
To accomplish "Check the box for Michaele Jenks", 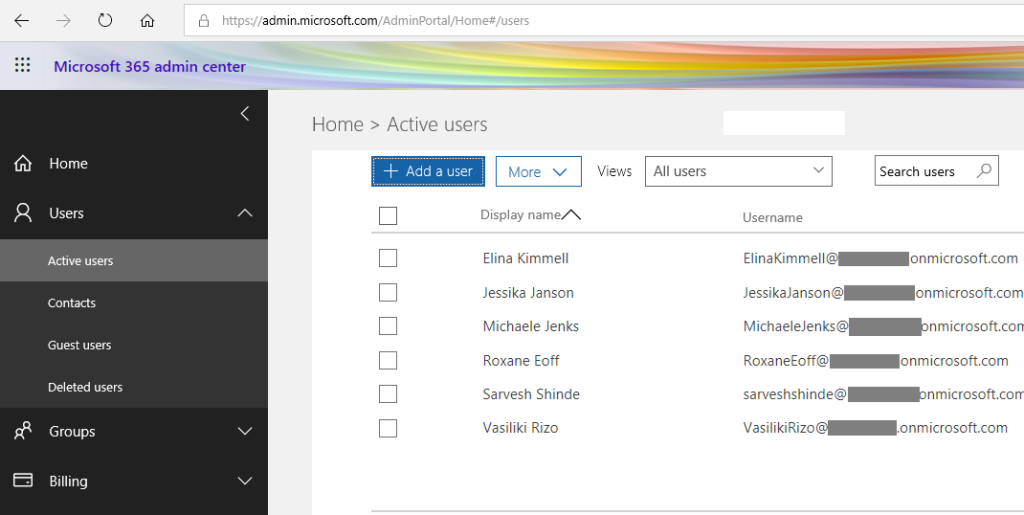I will pyautogui.click(x=388, y=326).
